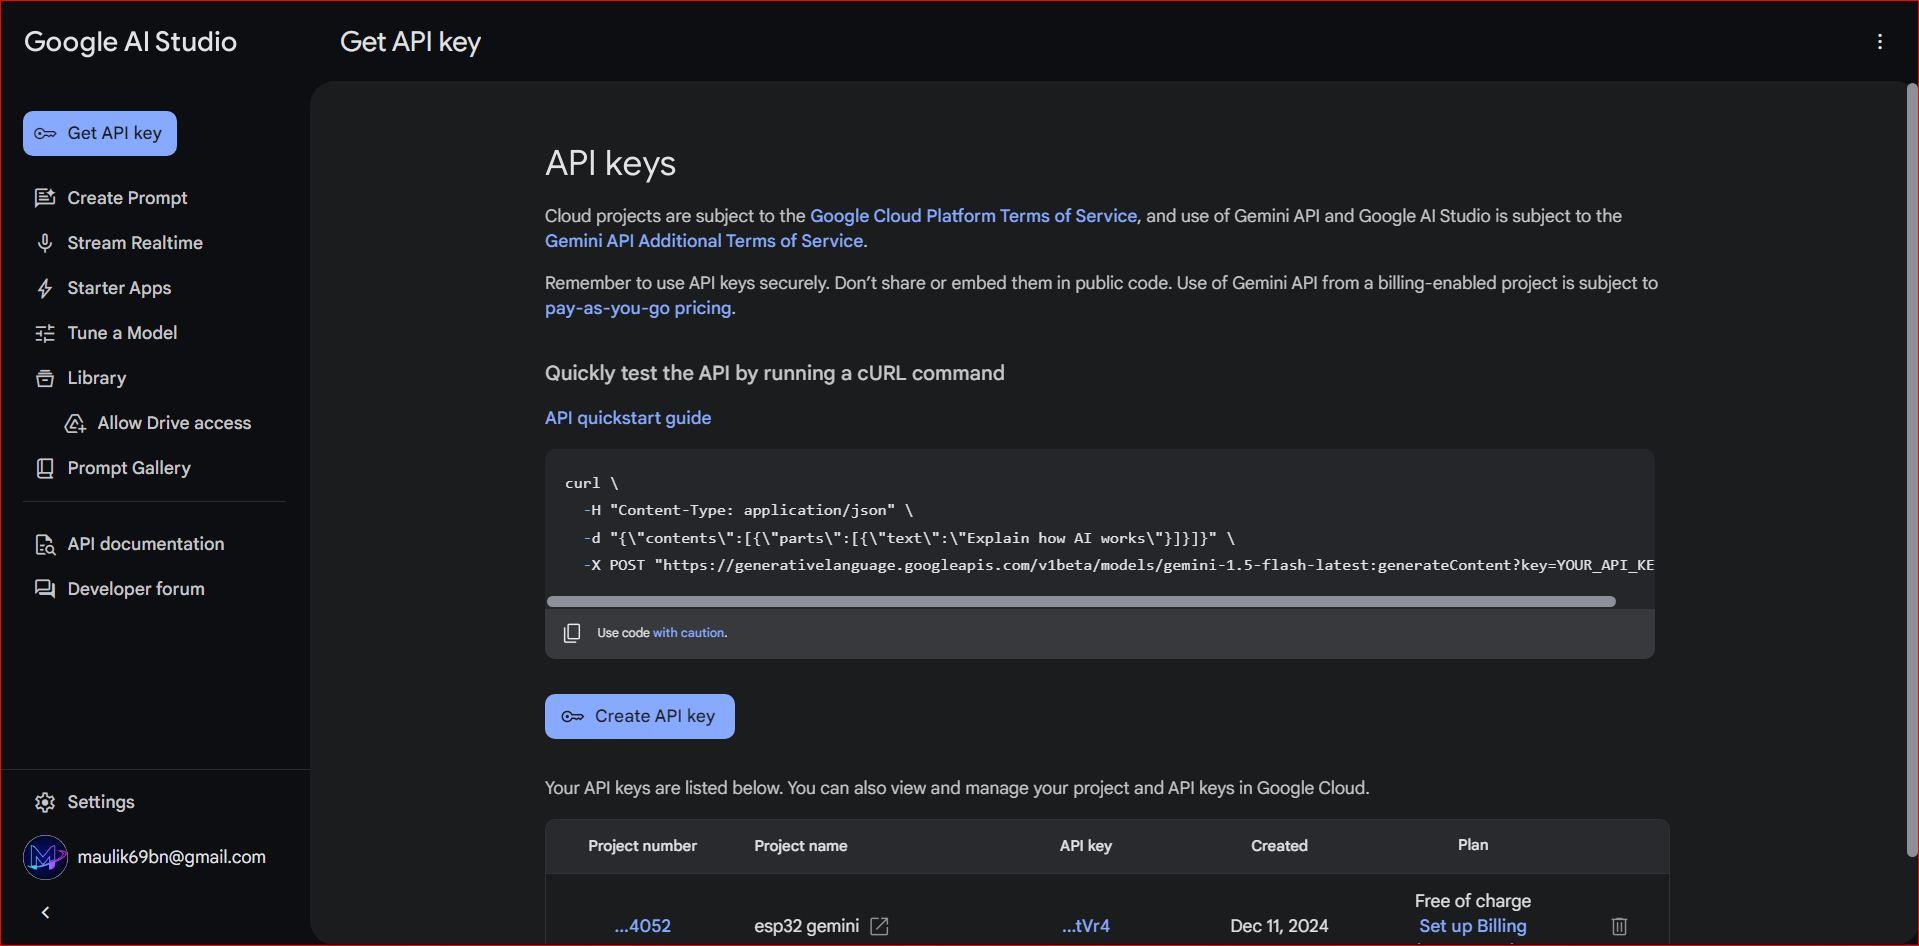The height and width of the screenshot is (946, 1919).
Task: Open Stream Realtime in the sidebar
Action: pos(135,243)
